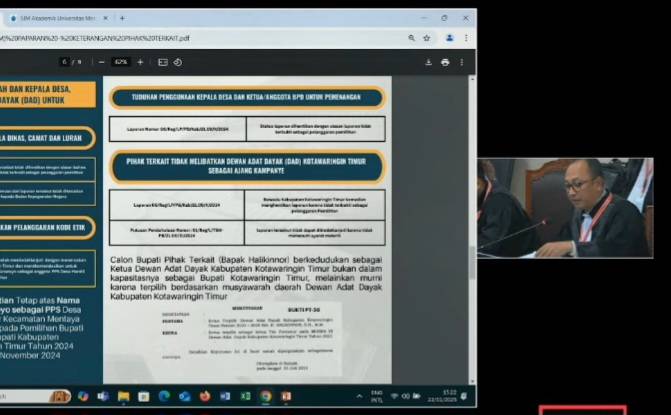This screenshot has width=671, height=415.
Task: Click the vertical scrollbar of PDF viewer
Action: [472, 263]
